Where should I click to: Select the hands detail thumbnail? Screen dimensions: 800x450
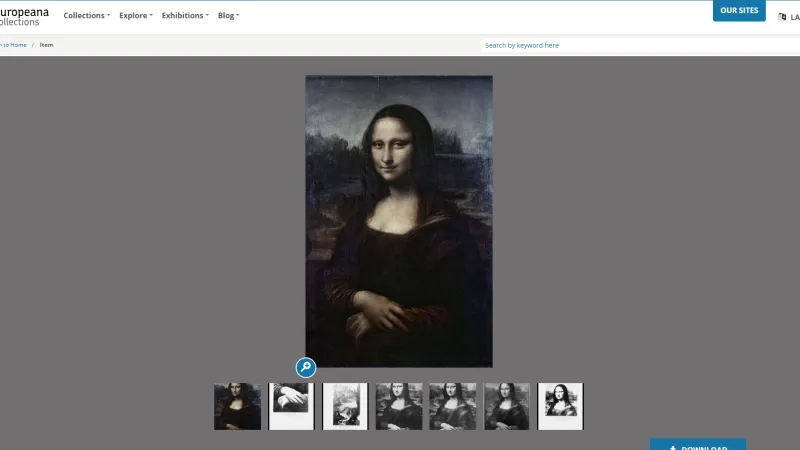coord(291,406)
